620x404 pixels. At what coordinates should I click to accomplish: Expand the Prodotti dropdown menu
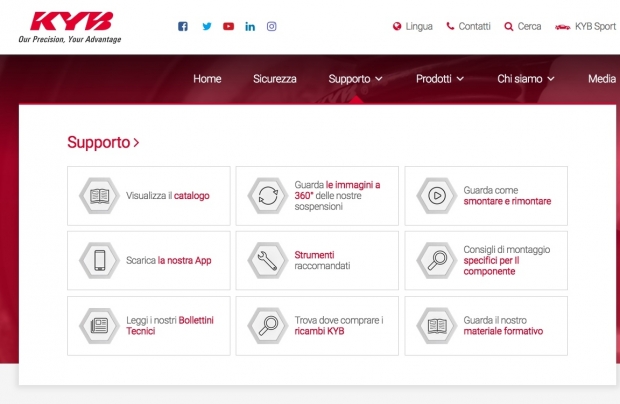(x=439, y=79)
